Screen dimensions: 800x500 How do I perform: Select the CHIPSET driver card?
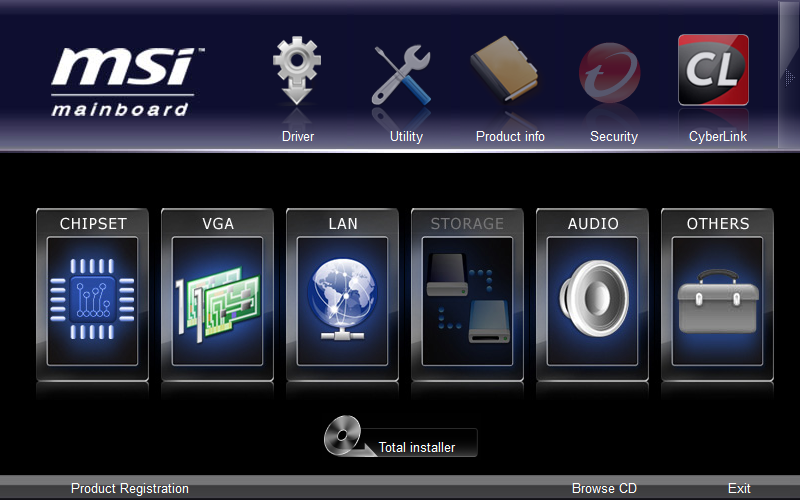(92, 294)
